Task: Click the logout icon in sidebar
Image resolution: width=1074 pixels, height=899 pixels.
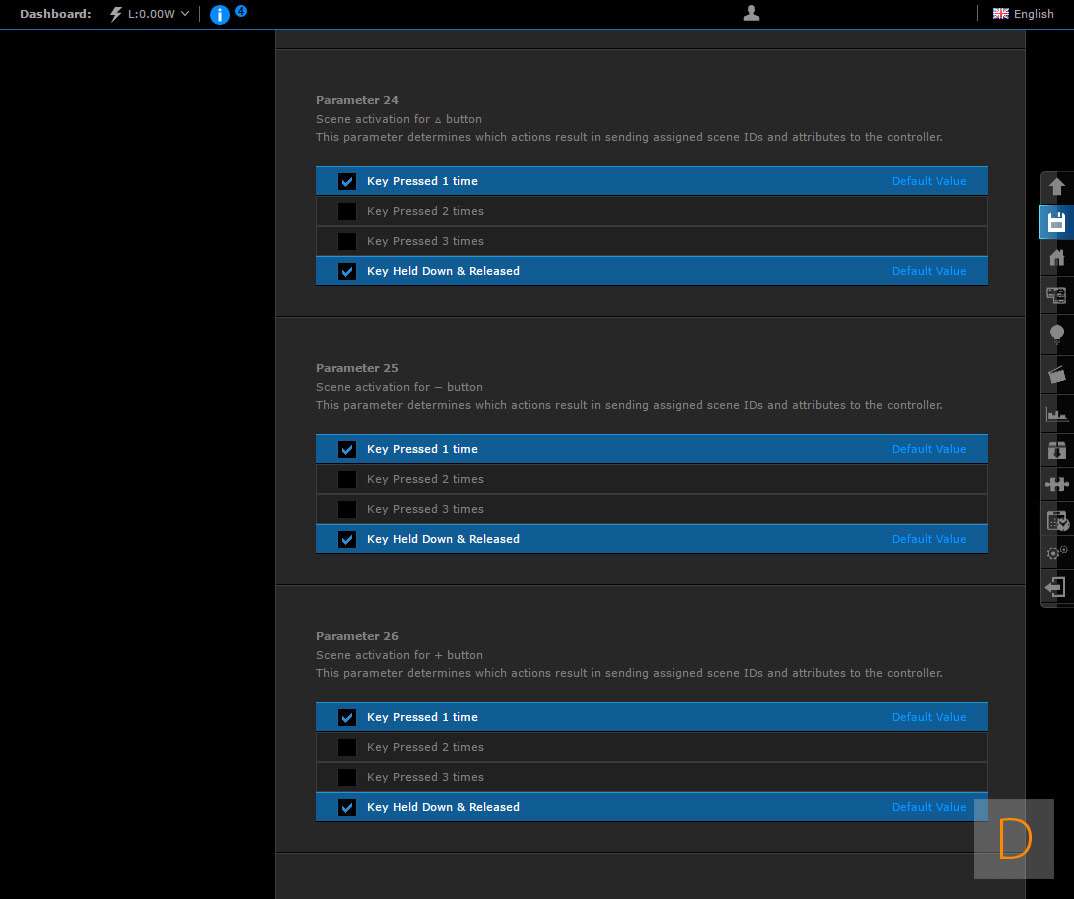Action: pyautogui.click(x=1056, y=587)
